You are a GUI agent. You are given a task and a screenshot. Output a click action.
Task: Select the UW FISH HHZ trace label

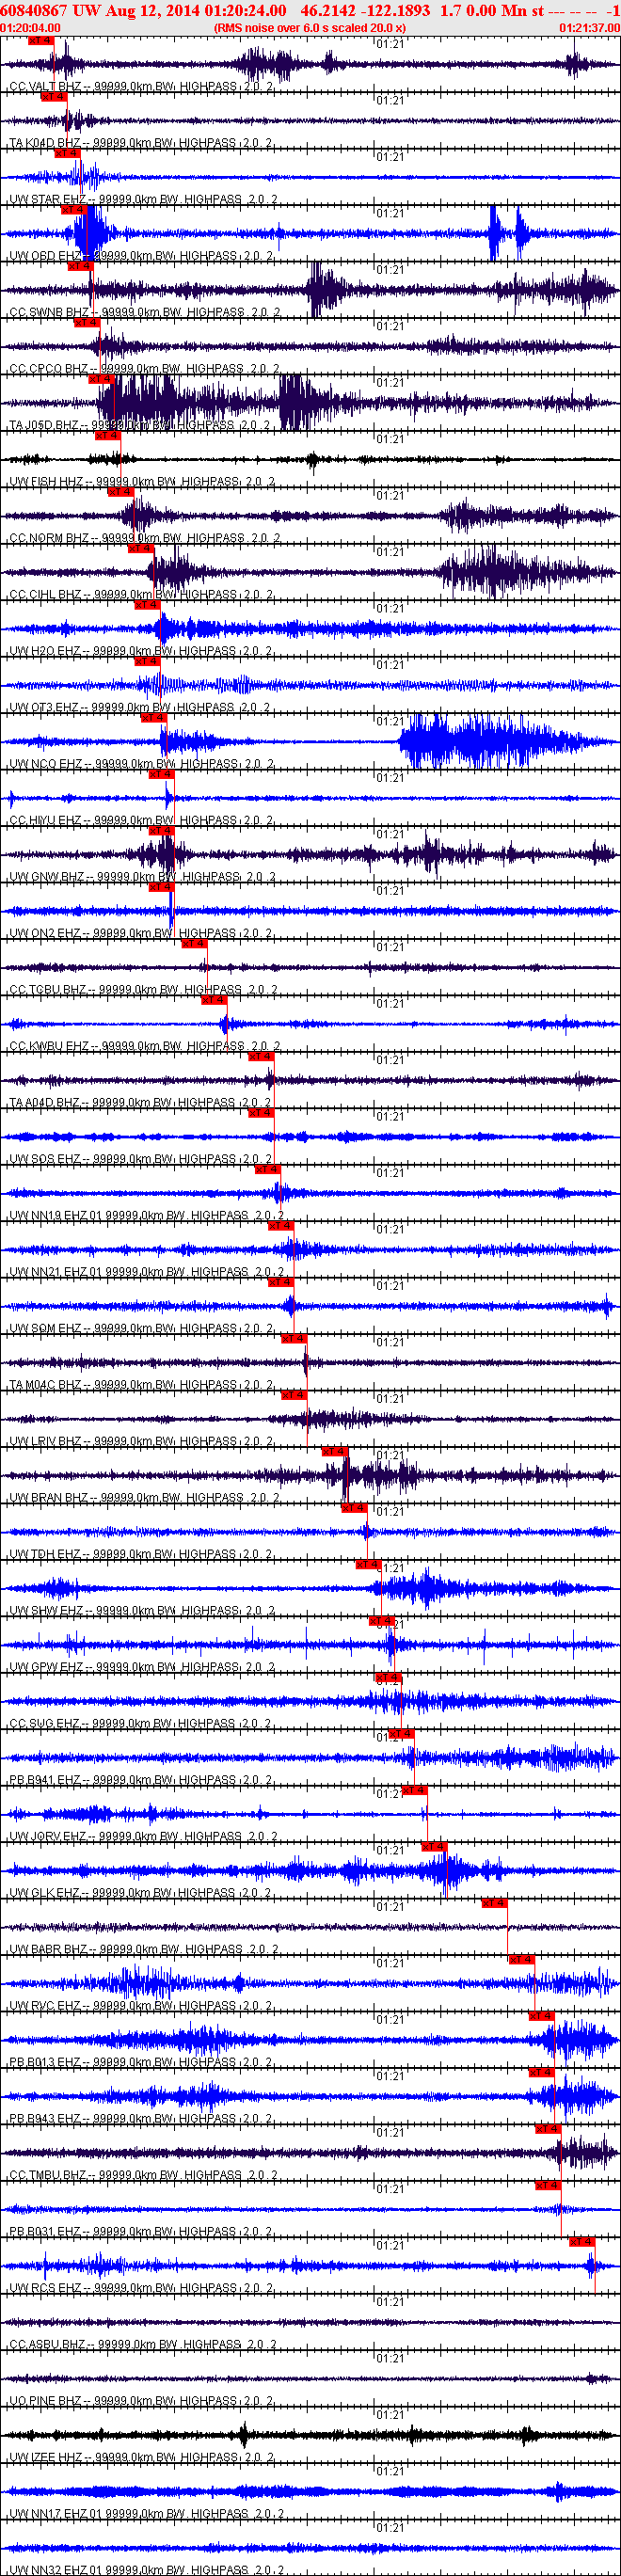pos(142,482)
